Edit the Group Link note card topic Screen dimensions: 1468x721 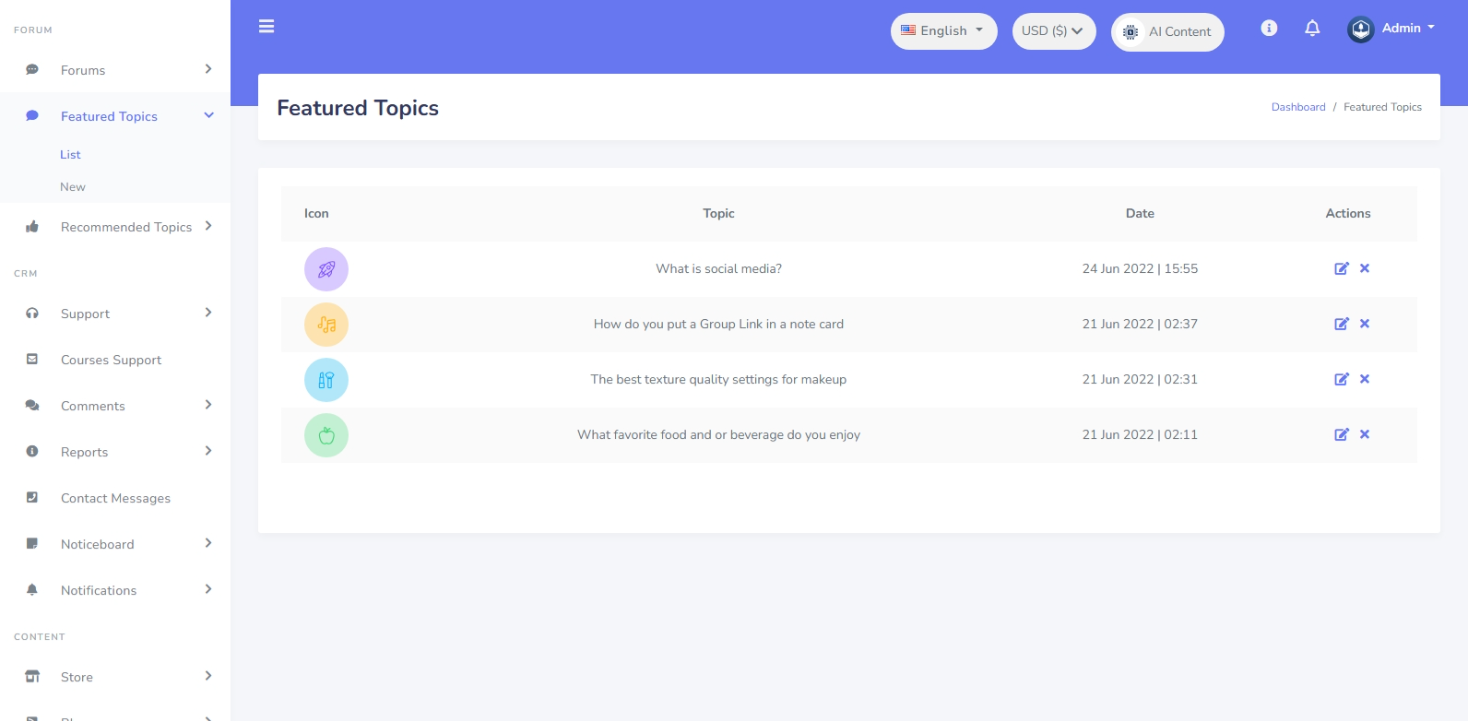[x=1341, y=323]
